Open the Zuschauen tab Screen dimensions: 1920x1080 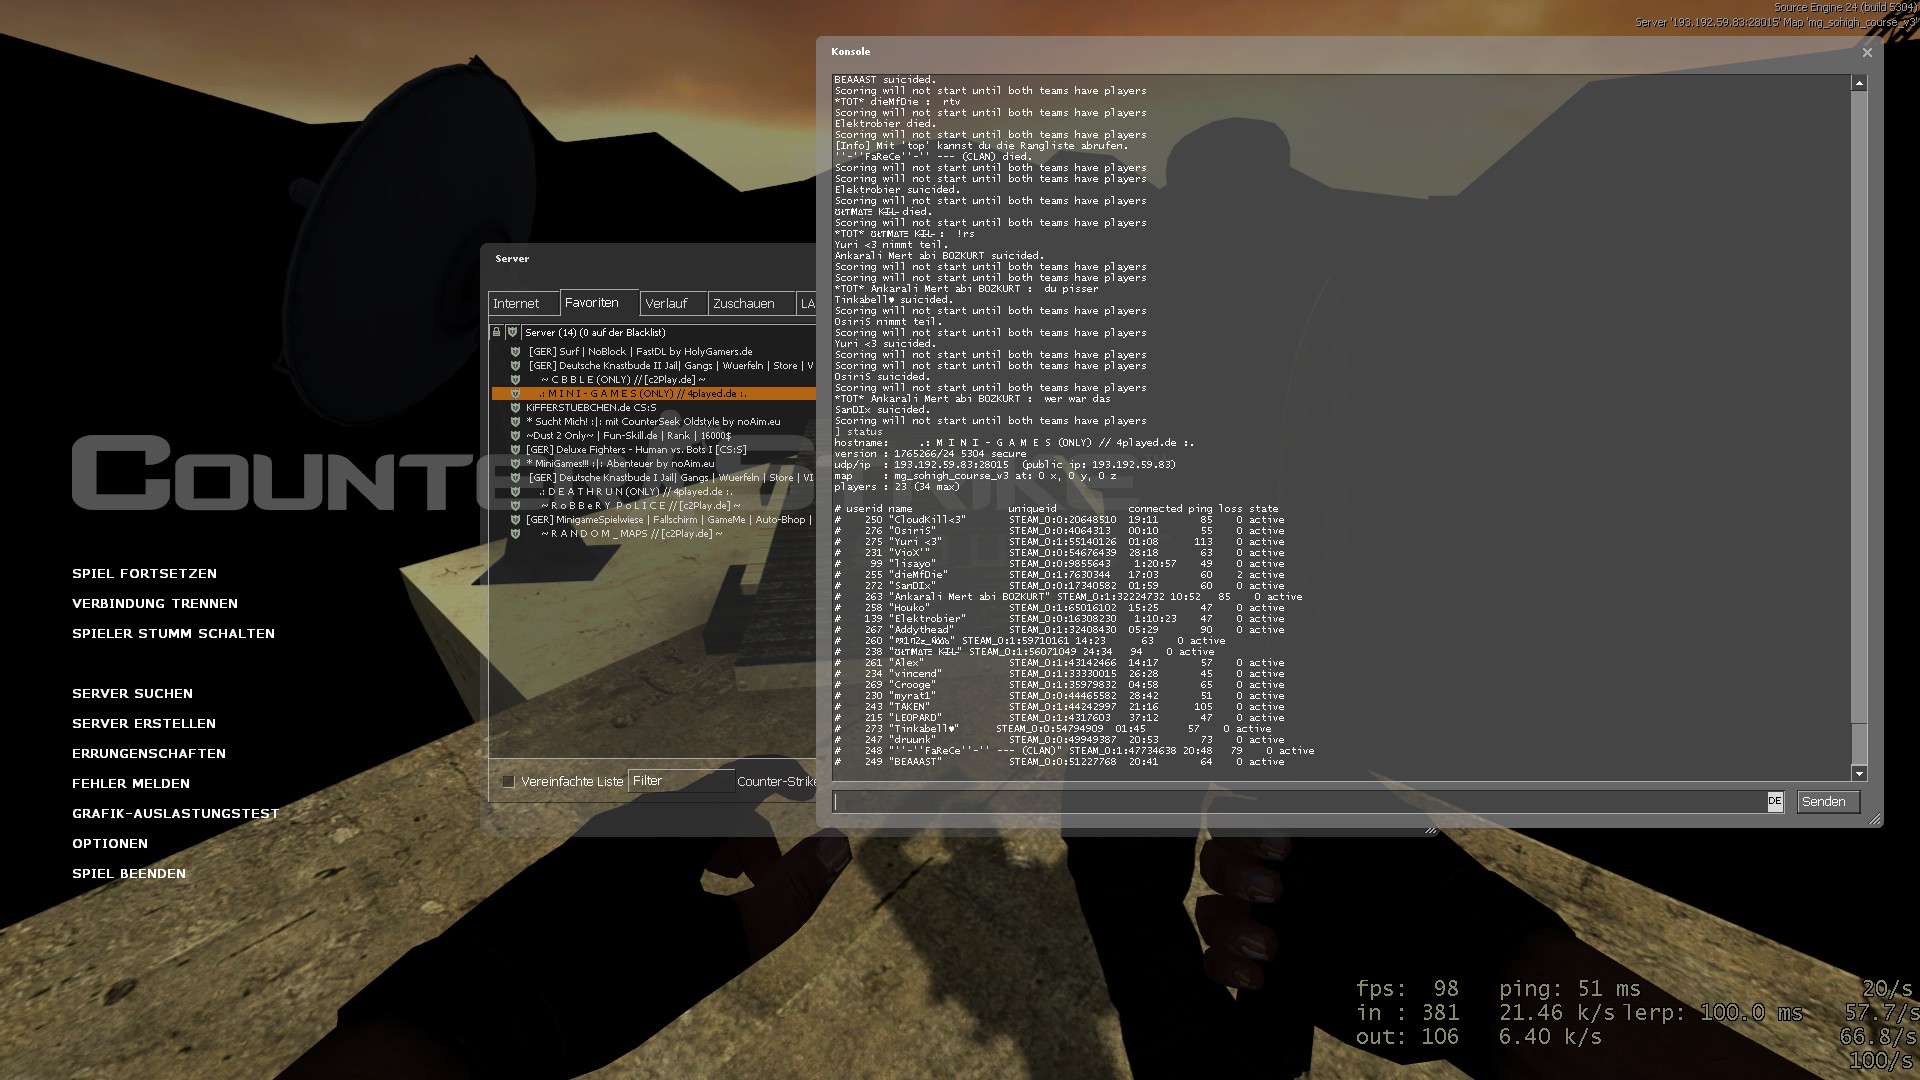click(751, 304)
